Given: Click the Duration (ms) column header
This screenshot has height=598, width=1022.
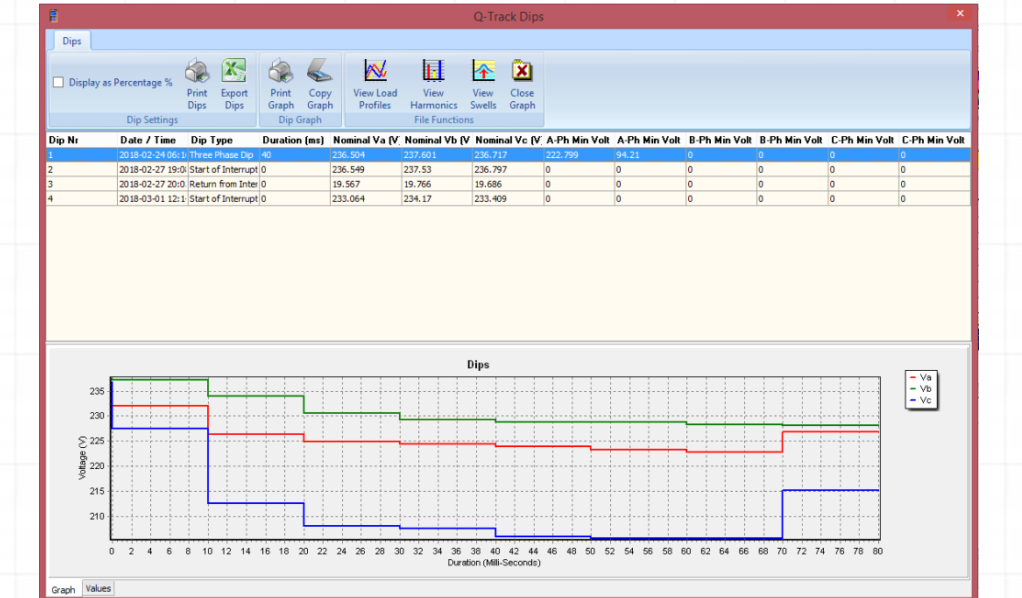Looking at the screenshot, I should click(x=294, y=141).
